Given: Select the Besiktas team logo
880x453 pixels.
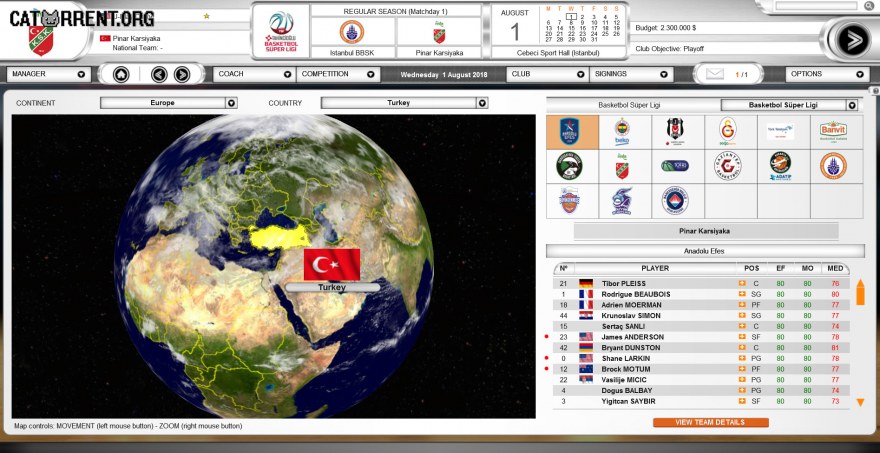Looking at the screenshot, I should coord(676,132).
